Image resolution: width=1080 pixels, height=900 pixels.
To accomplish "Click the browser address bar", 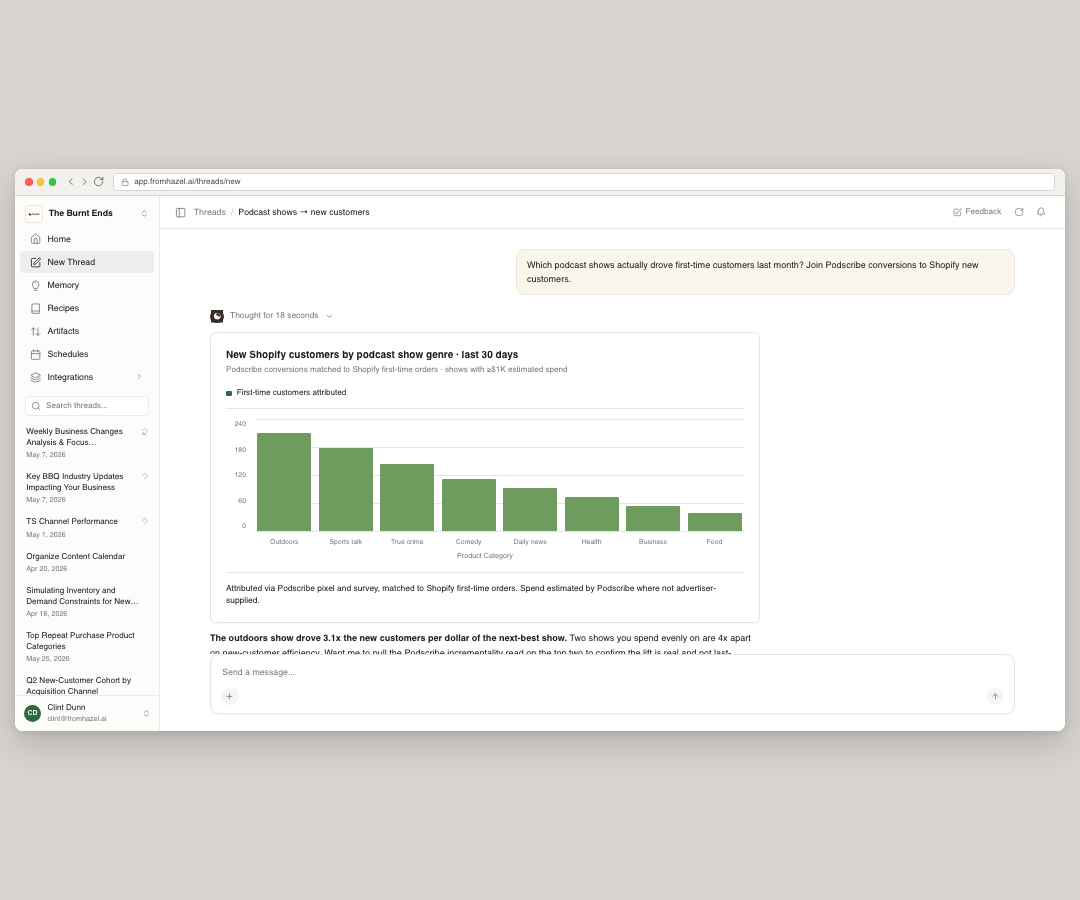I will (x=584, y=182).
